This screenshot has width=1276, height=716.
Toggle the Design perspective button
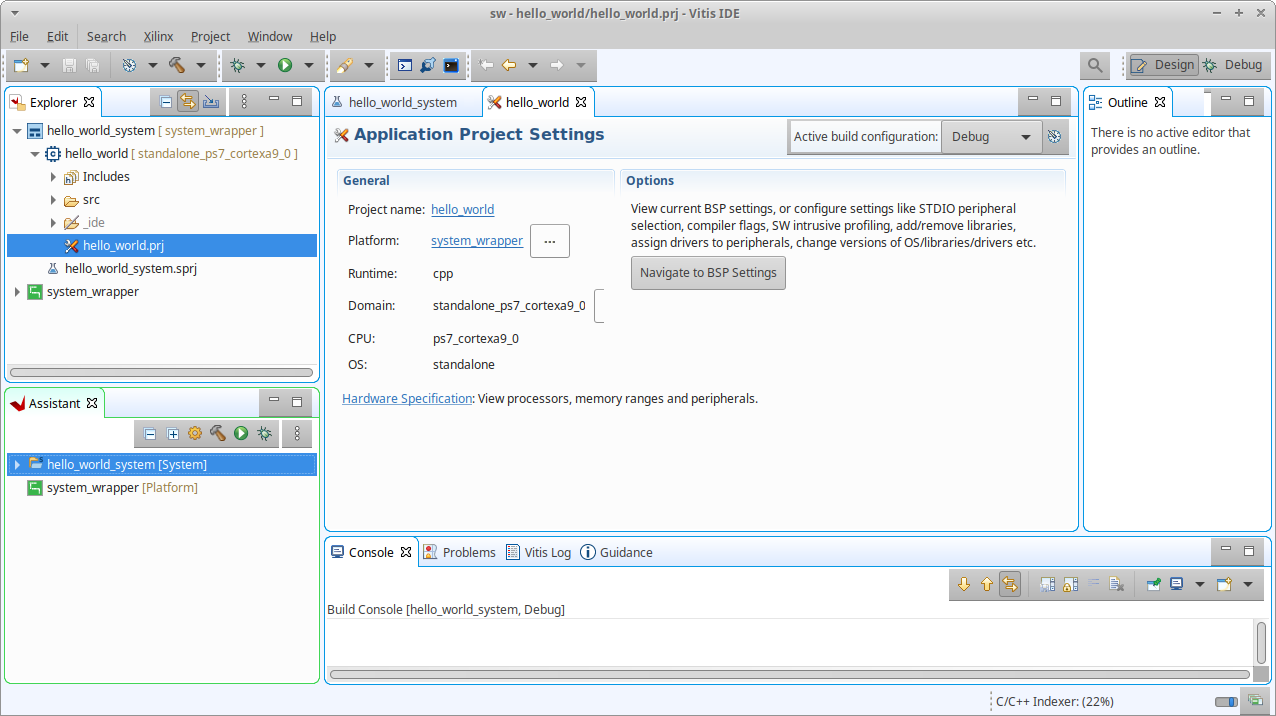(1163, 65)
